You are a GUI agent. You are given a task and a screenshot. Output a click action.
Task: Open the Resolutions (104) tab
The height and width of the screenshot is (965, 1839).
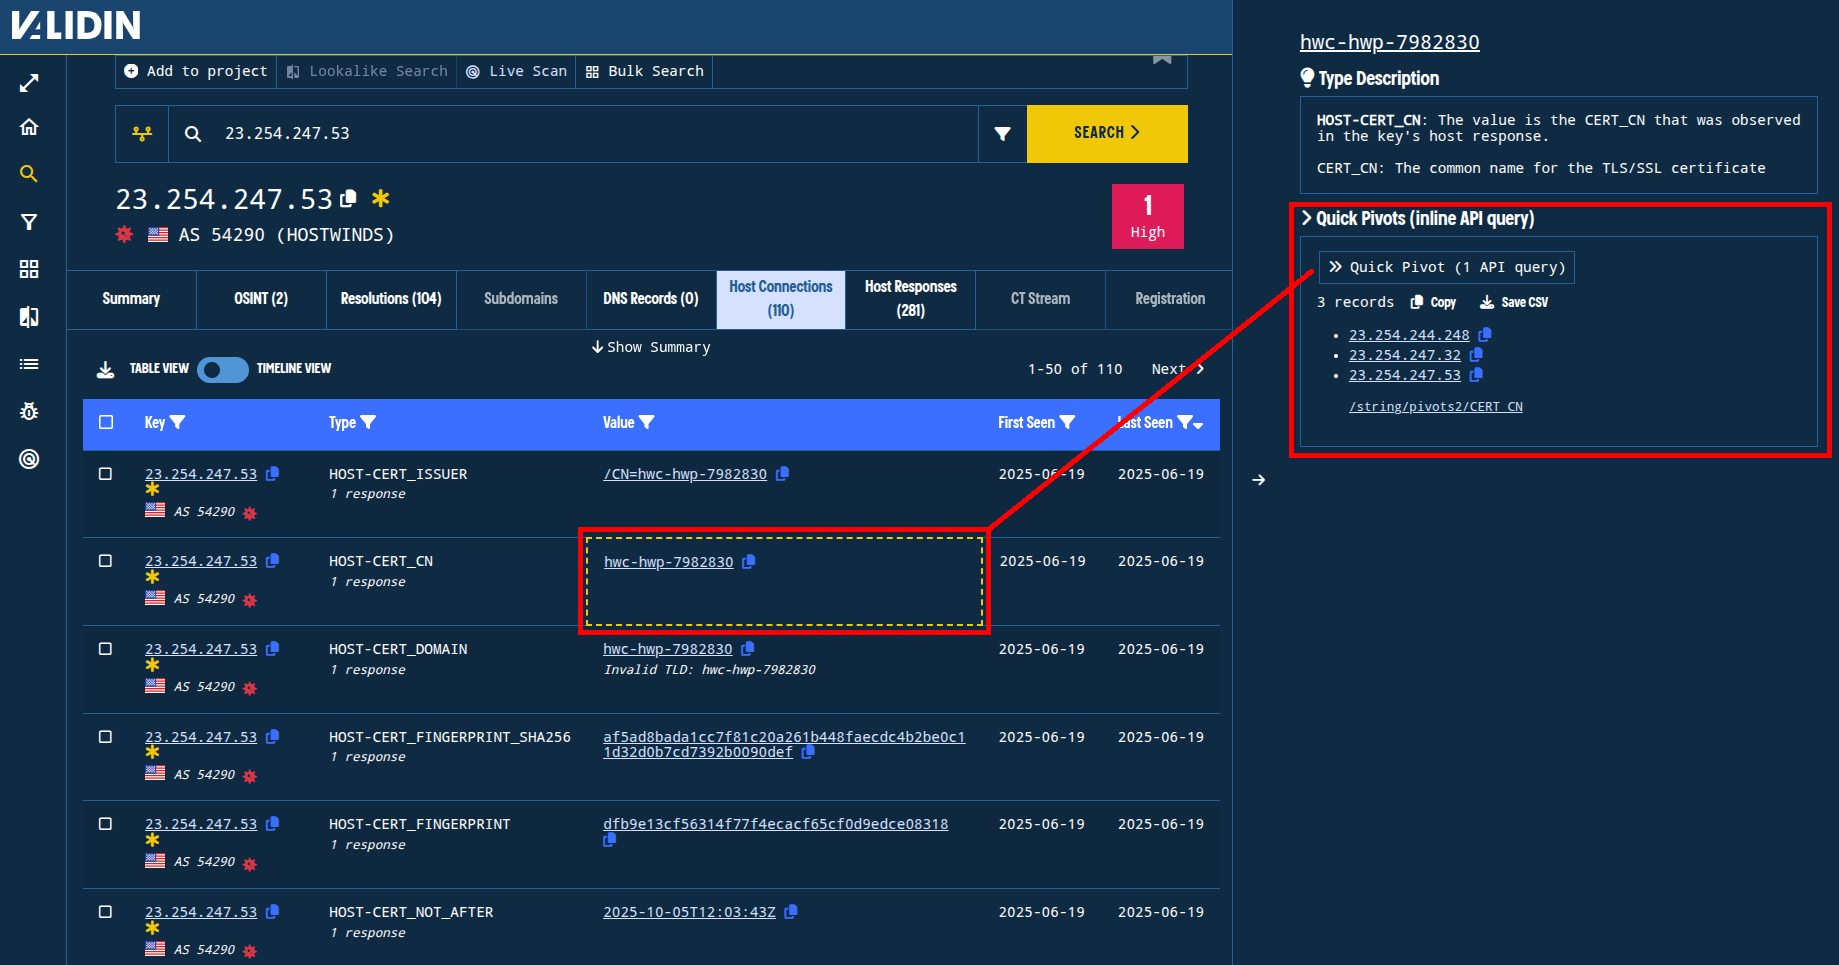coord(391,299)
